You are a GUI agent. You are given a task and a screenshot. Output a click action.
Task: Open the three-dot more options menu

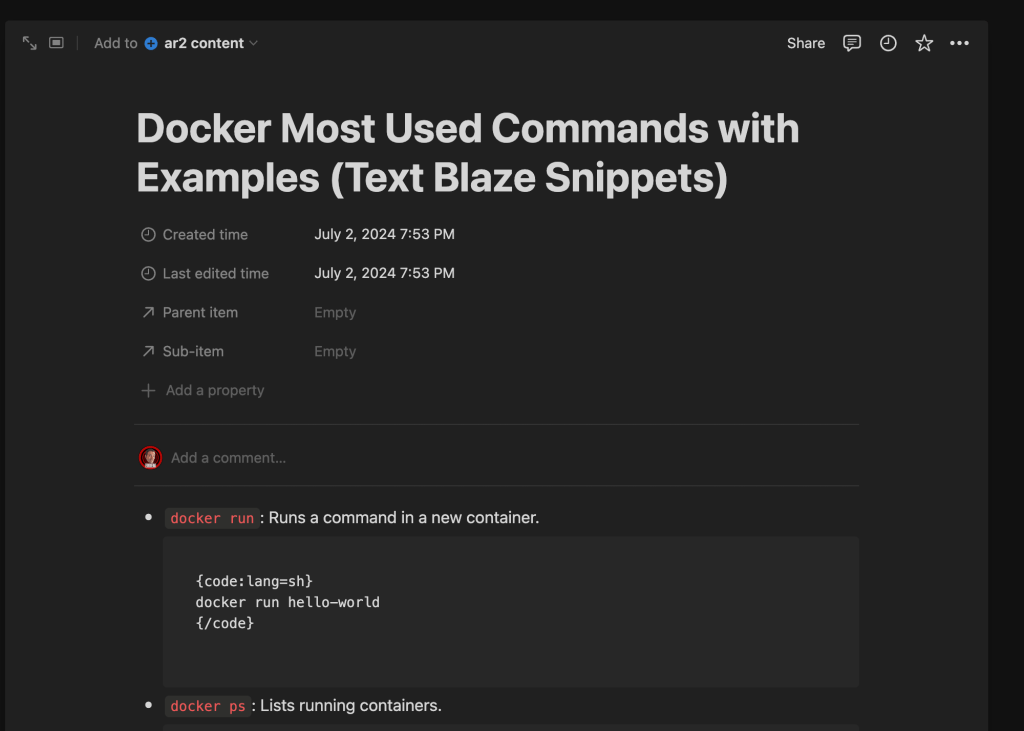(x=959, y=43)
